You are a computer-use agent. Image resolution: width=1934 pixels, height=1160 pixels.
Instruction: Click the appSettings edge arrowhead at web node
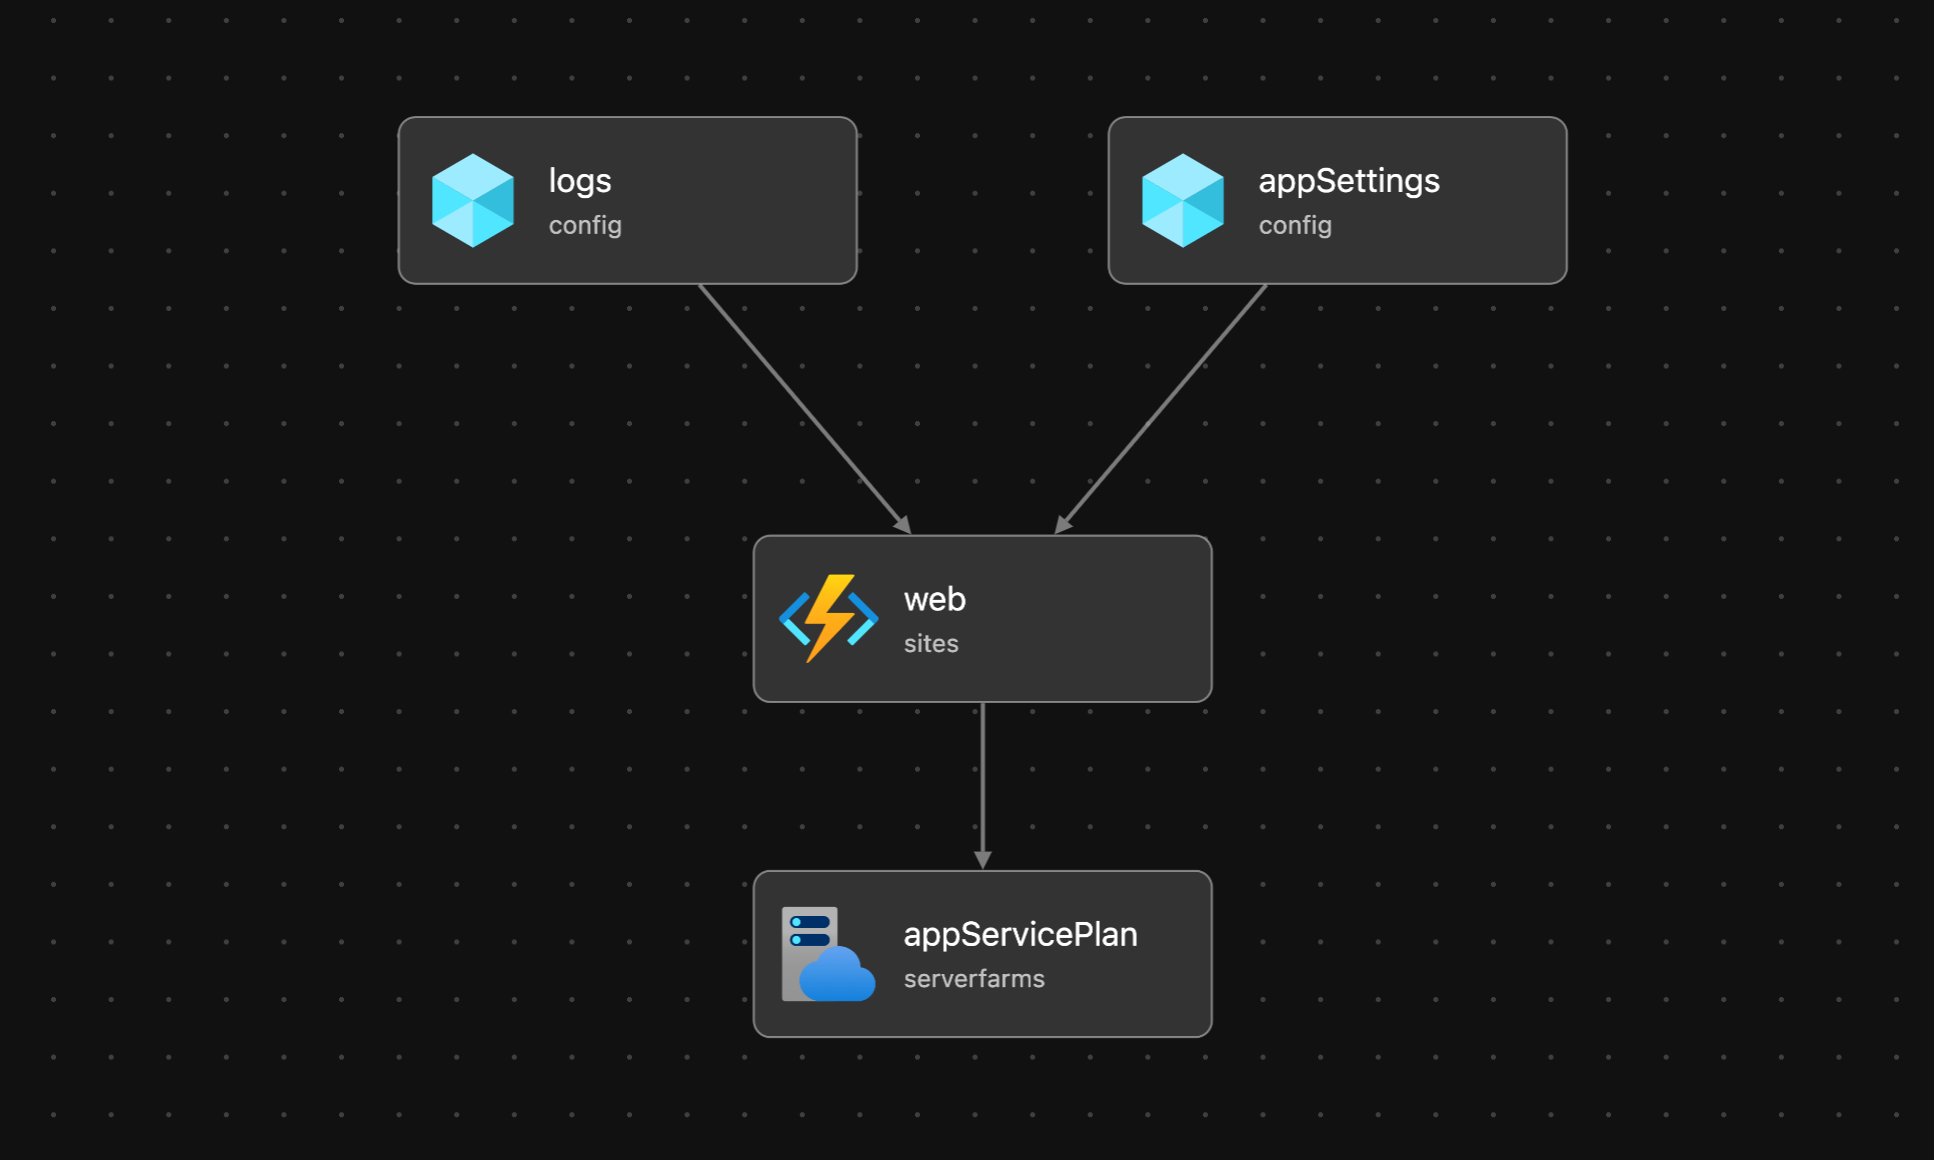[x=1063, y=525]
